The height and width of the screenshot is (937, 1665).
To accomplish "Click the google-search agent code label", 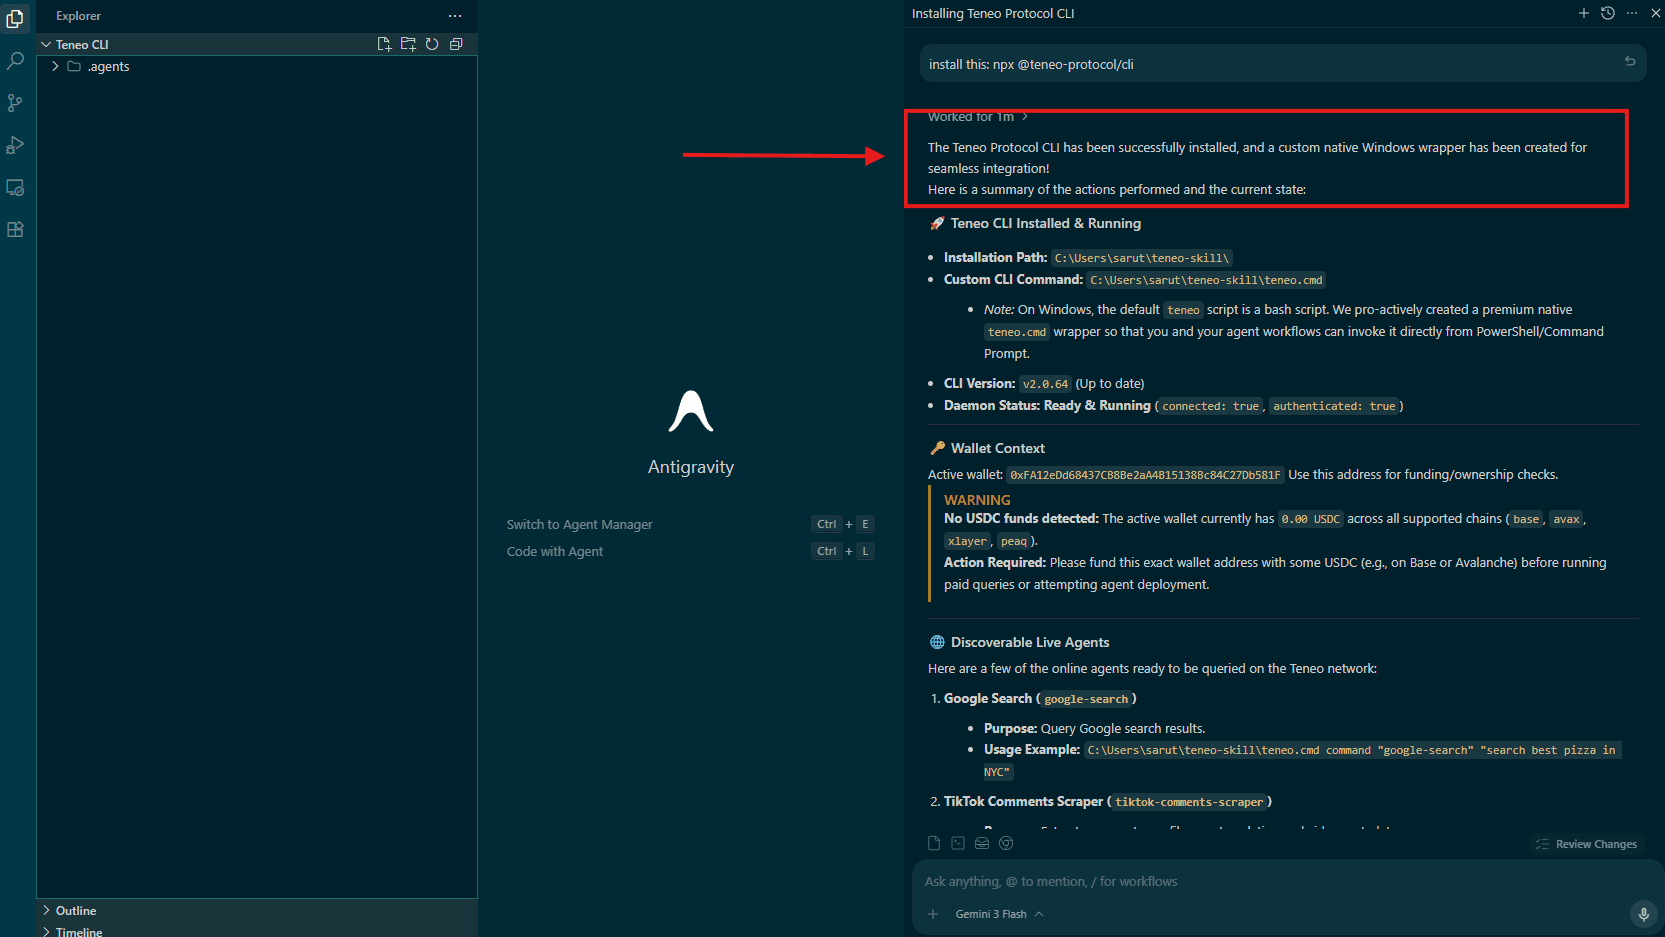I will click(1086, 699).
